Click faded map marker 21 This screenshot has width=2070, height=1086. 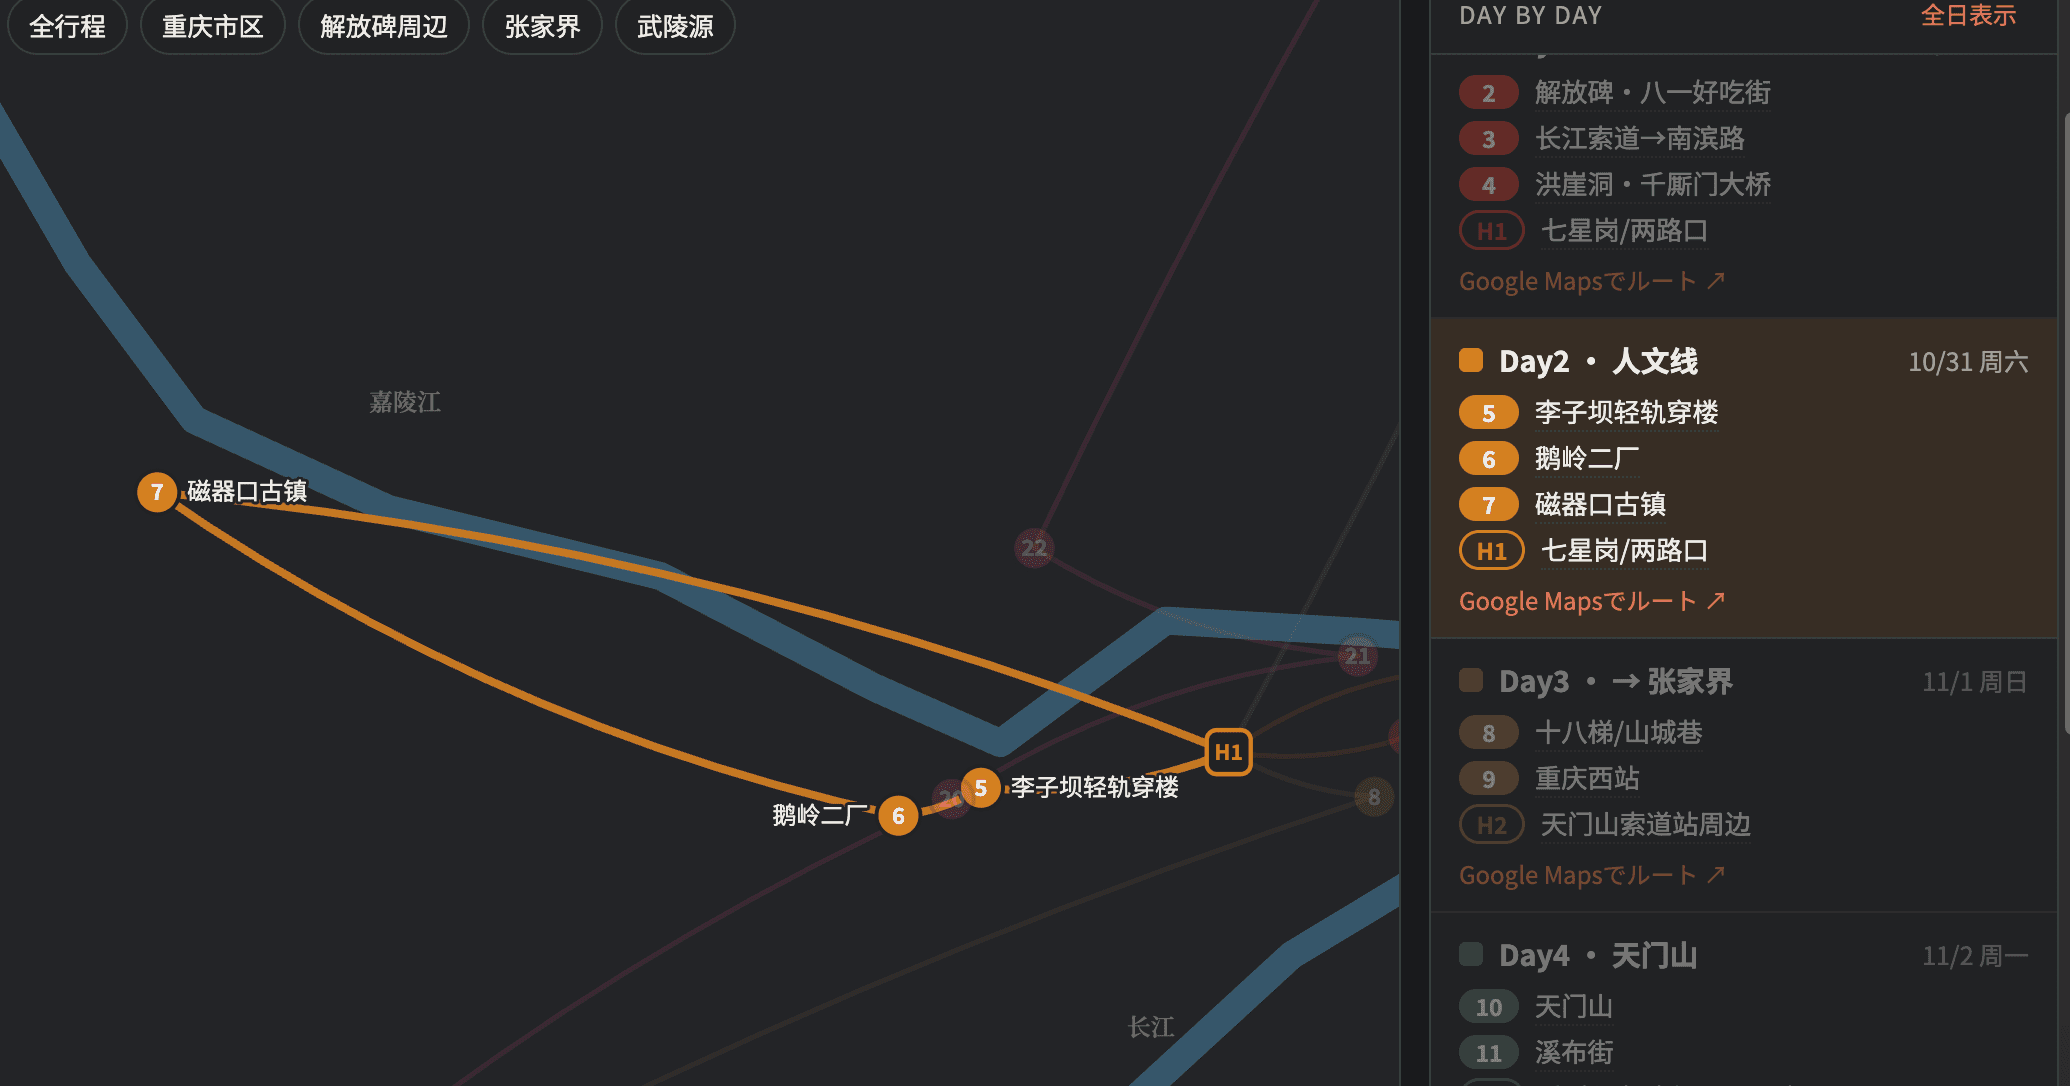1357,656
